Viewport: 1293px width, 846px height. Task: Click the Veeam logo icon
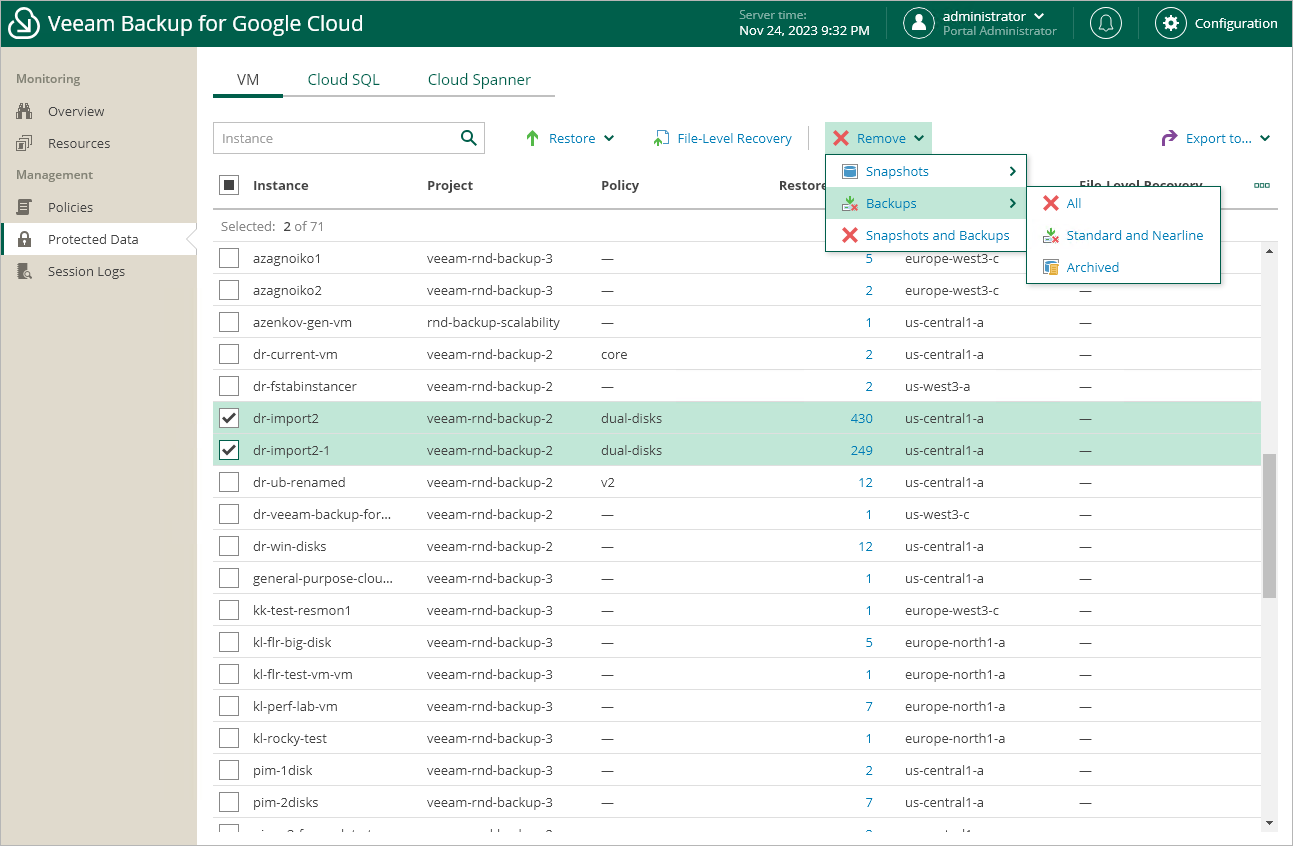(24, 23)
